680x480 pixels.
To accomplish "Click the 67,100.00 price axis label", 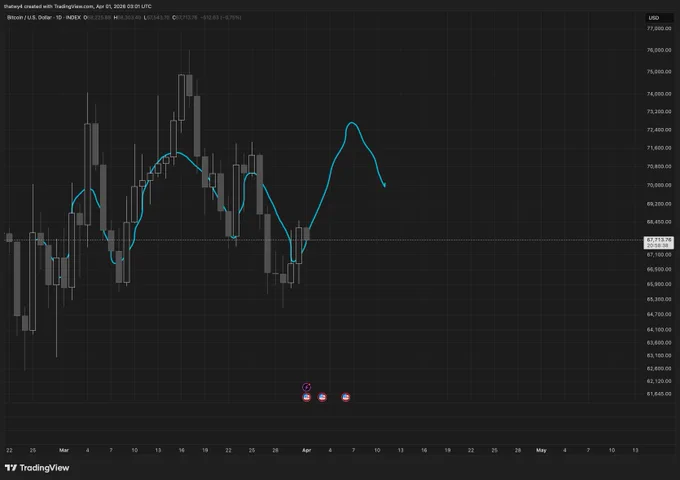I will coord(659,255).
